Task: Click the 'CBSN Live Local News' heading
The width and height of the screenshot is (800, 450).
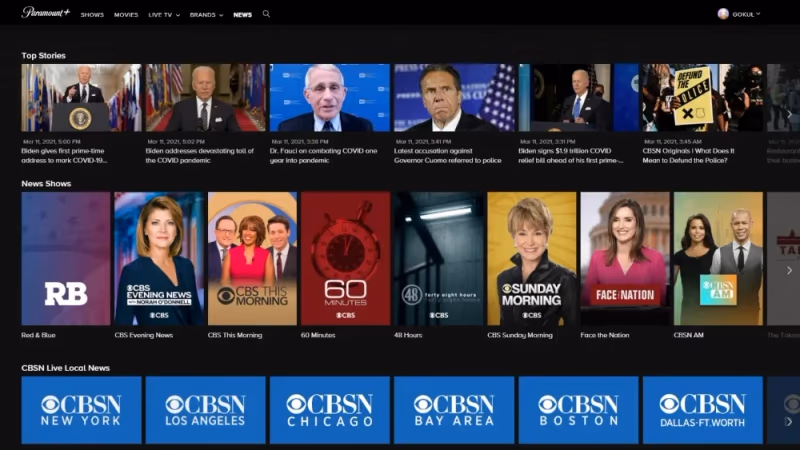Action: point(65,368)
